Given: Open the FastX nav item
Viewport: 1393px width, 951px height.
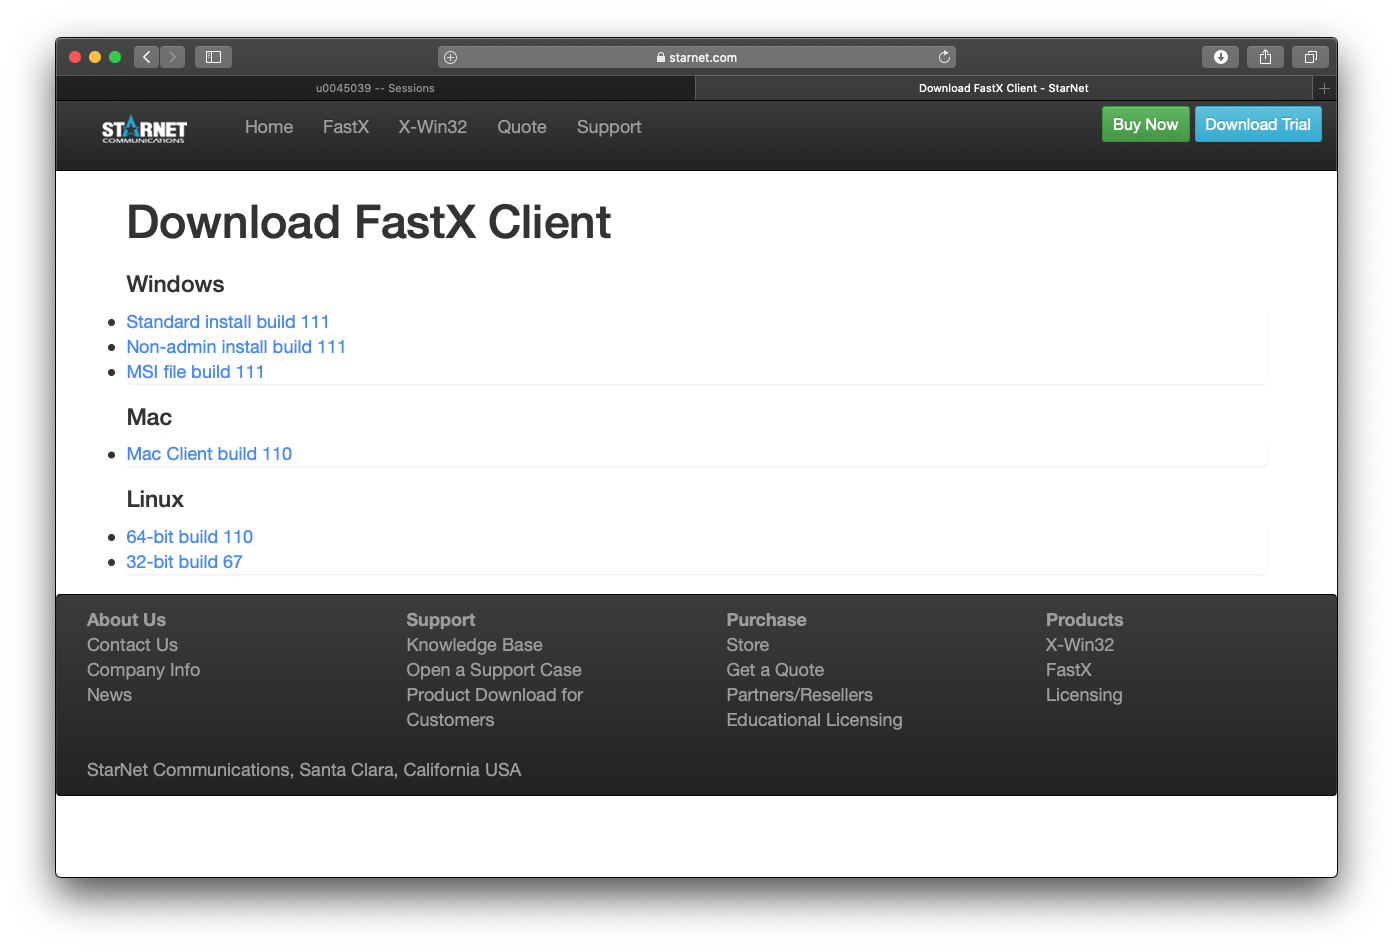Looking at the screenshot, I should coord(346,127).
